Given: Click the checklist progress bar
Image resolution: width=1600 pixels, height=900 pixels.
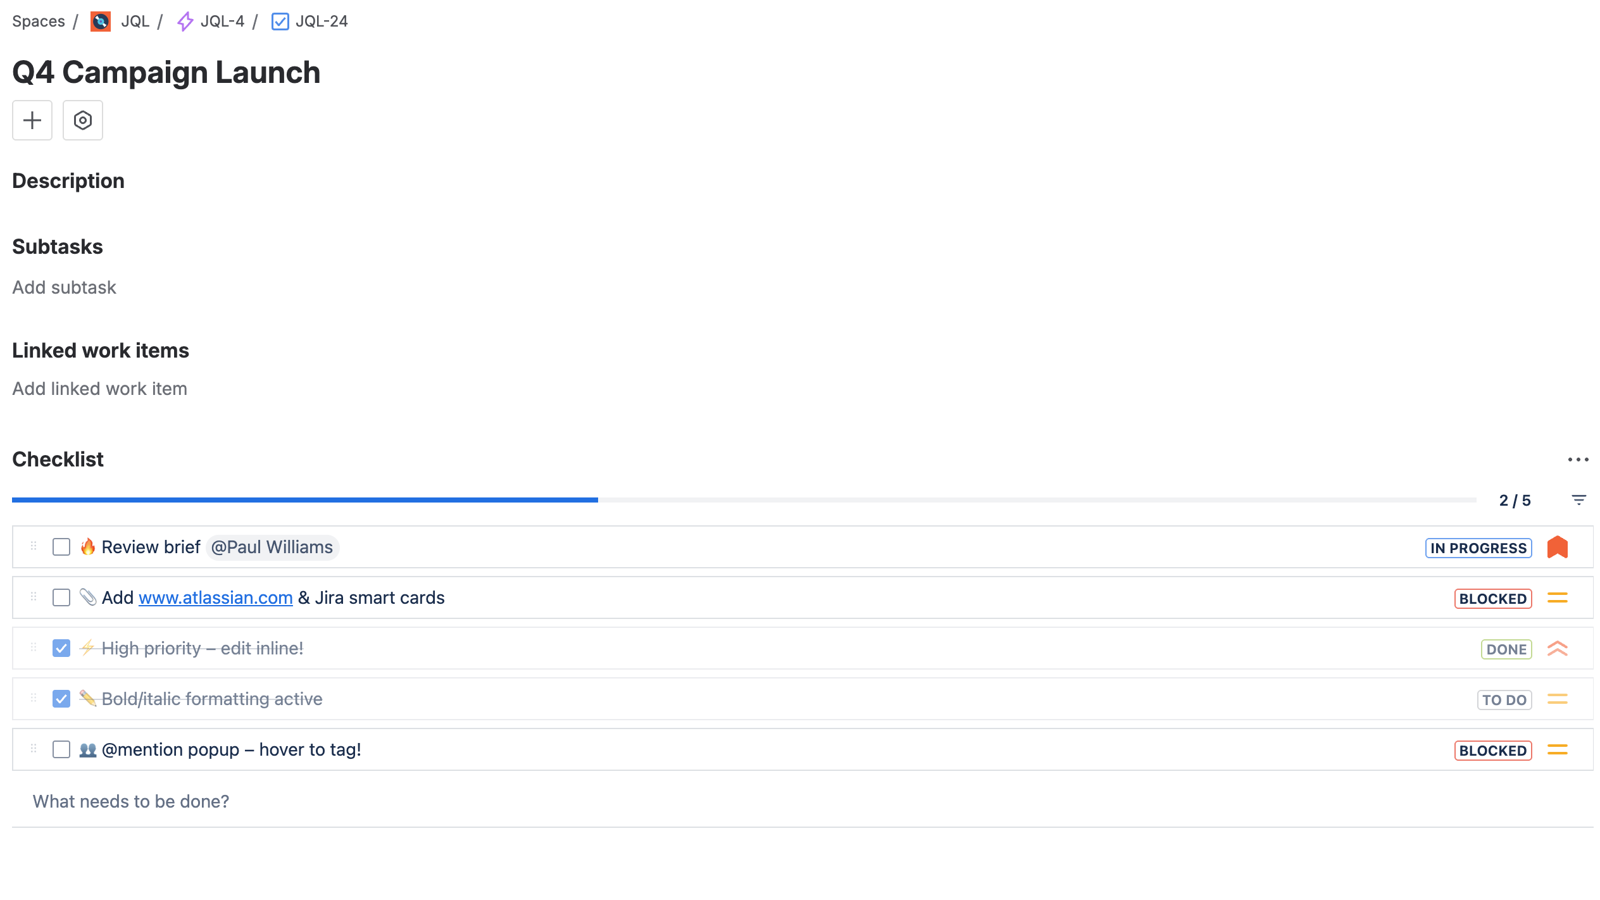Looking at the screenshot, I should pos(743,500).
